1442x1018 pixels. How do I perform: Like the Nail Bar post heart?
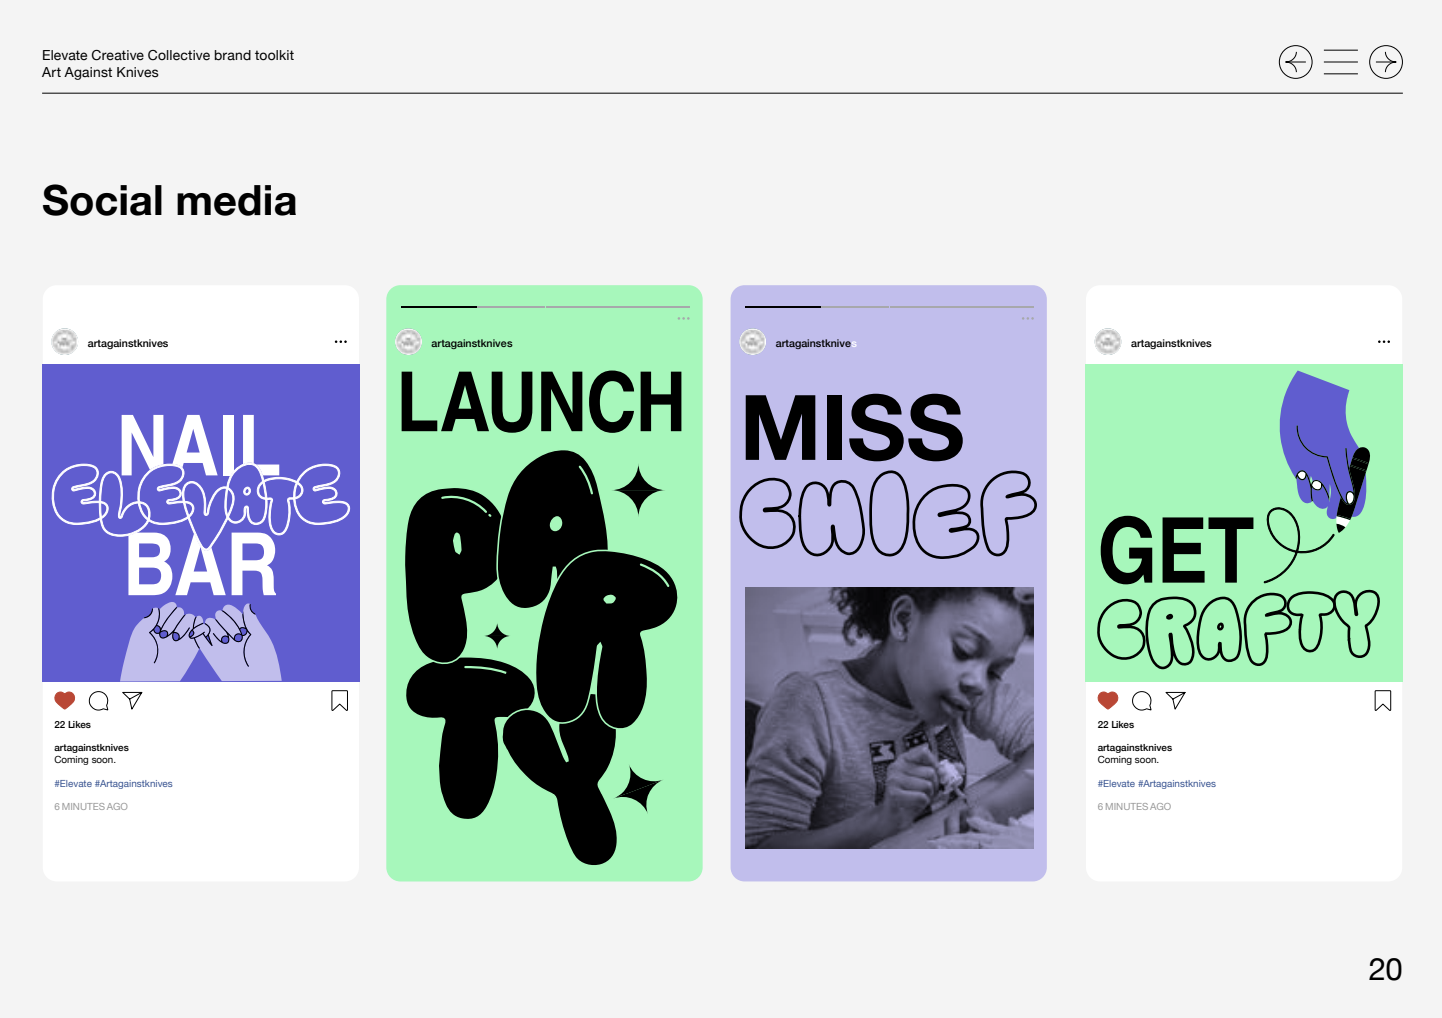point(65,700)
